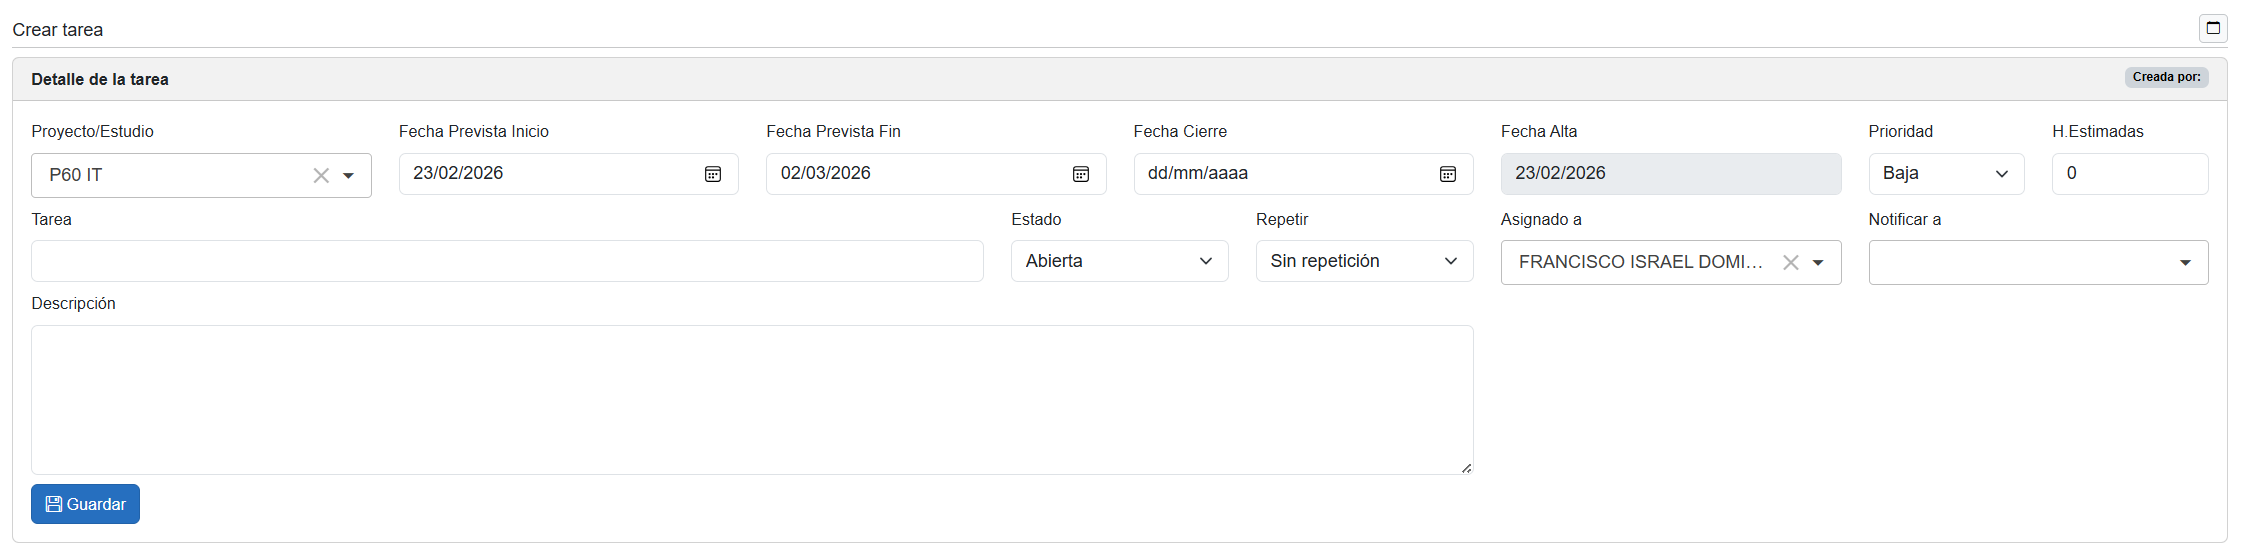The image size is (2243, 560).
Task: Open the Estado dropdown
Action: [x=1118, y=261]
